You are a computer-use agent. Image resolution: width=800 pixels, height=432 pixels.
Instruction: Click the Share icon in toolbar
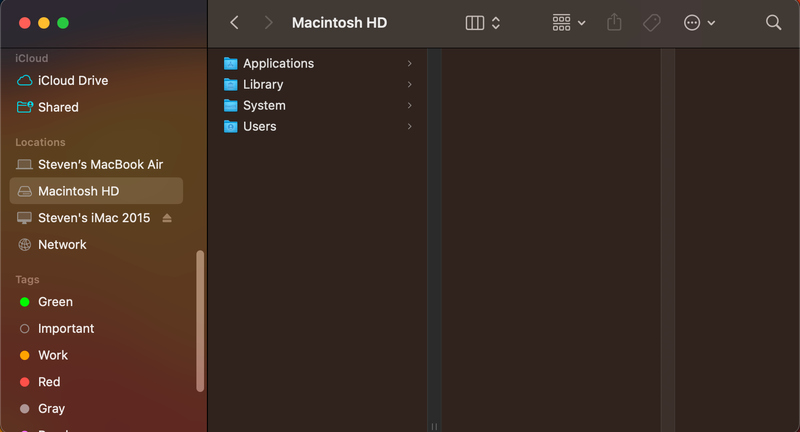[x=615, y=22]
